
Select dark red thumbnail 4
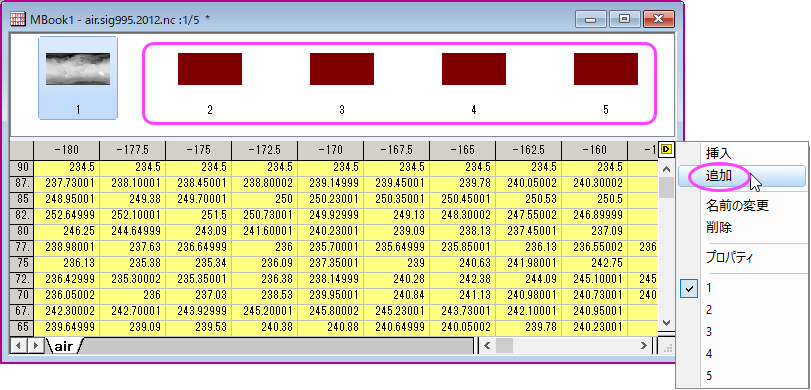click(x=474, y=69)
